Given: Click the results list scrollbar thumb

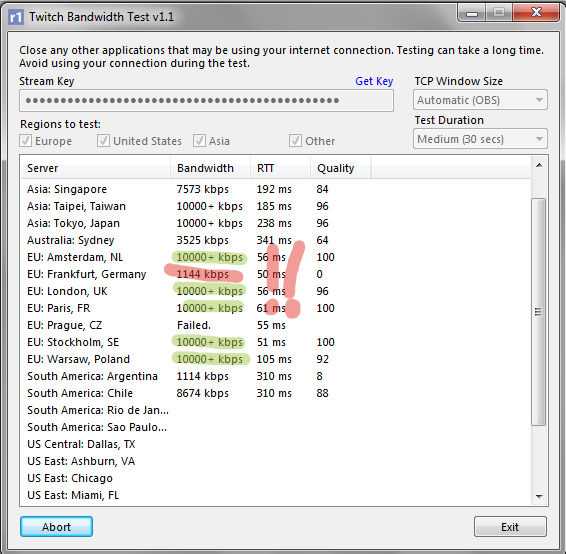Looking at the screenshot, I should click(x=539, y=312).
